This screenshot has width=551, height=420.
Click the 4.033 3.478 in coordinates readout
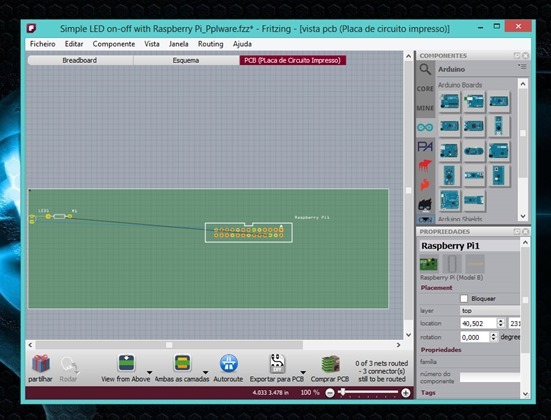[x=271, y=393]
